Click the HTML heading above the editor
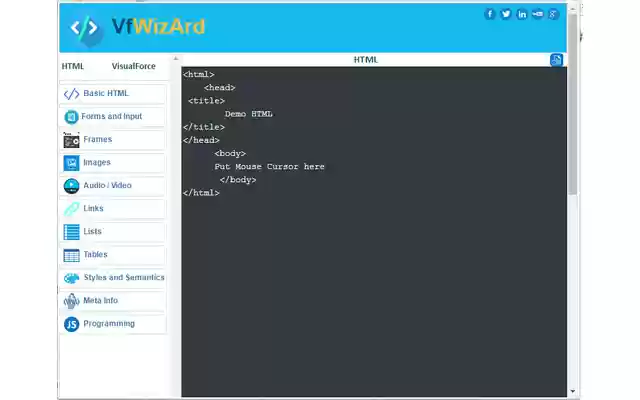The width and height of the screenshot is (640, 400). [366, 60]
